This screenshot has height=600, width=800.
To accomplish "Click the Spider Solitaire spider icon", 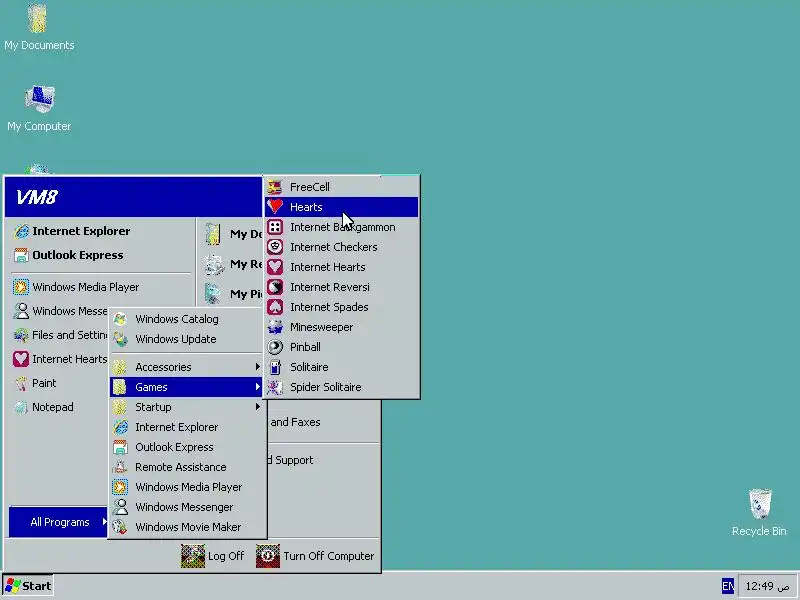I will (x=275, y=387).
